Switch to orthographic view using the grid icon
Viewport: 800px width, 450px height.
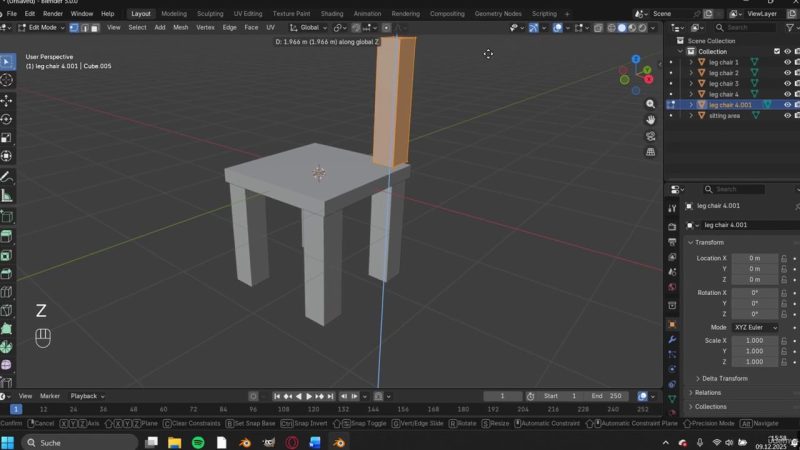pos(651,152)
